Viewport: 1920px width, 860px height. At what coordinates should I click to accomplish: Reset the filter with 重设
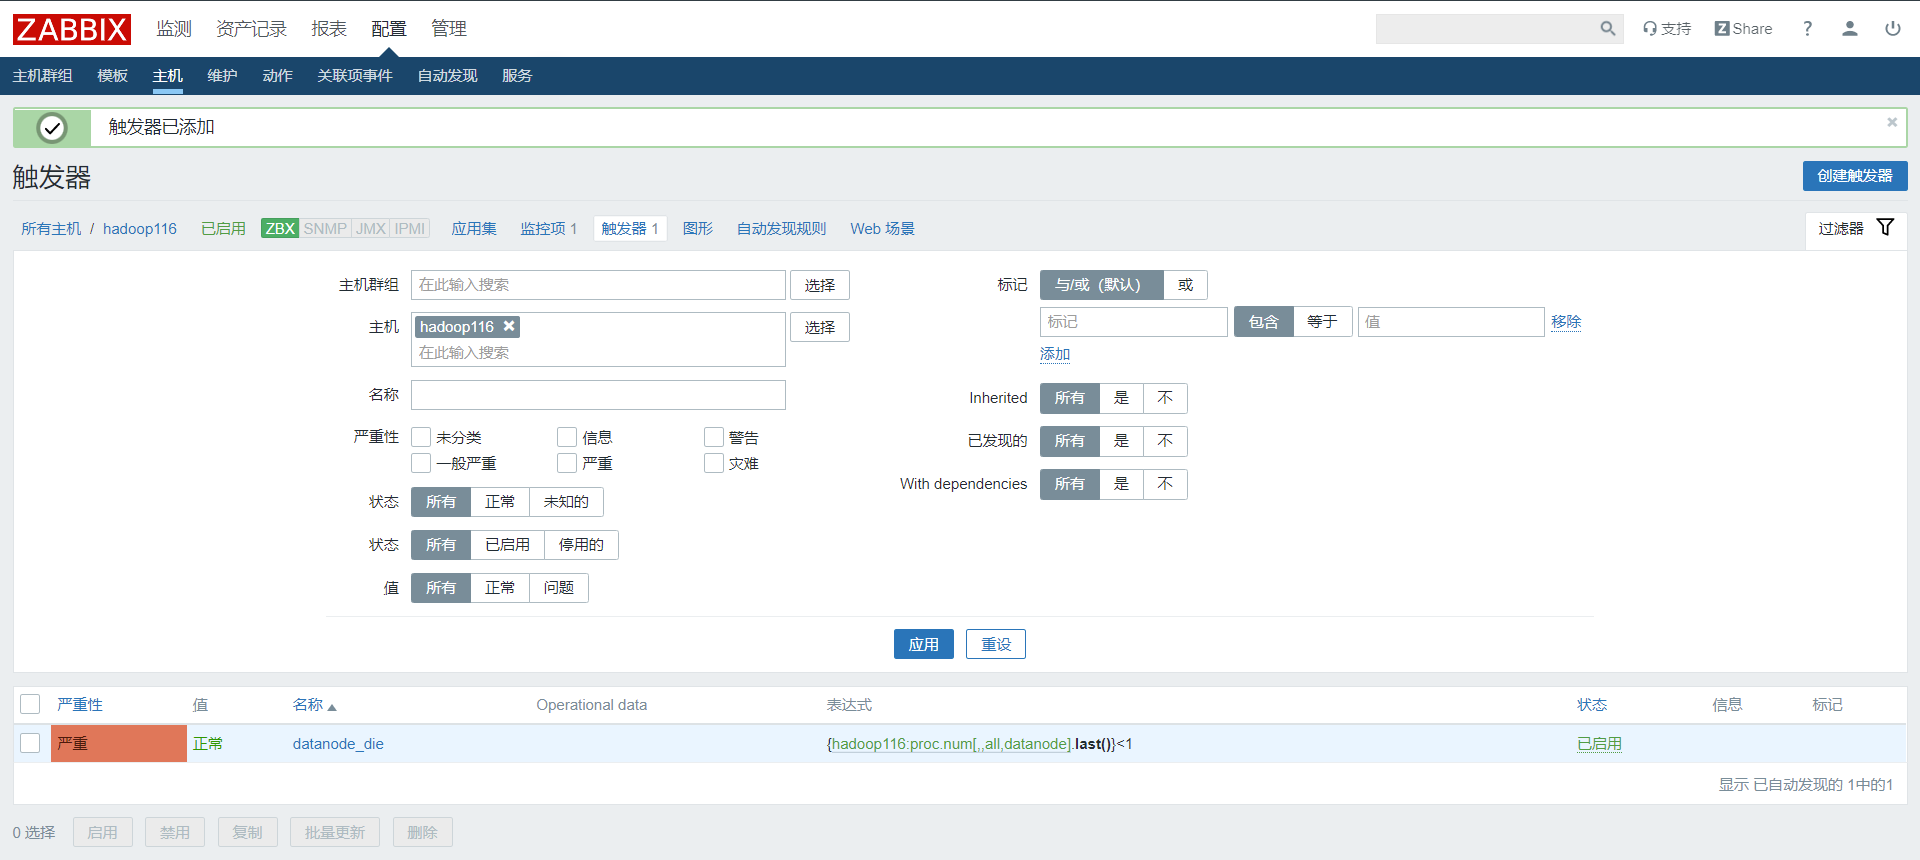click(x=996, y=644)
